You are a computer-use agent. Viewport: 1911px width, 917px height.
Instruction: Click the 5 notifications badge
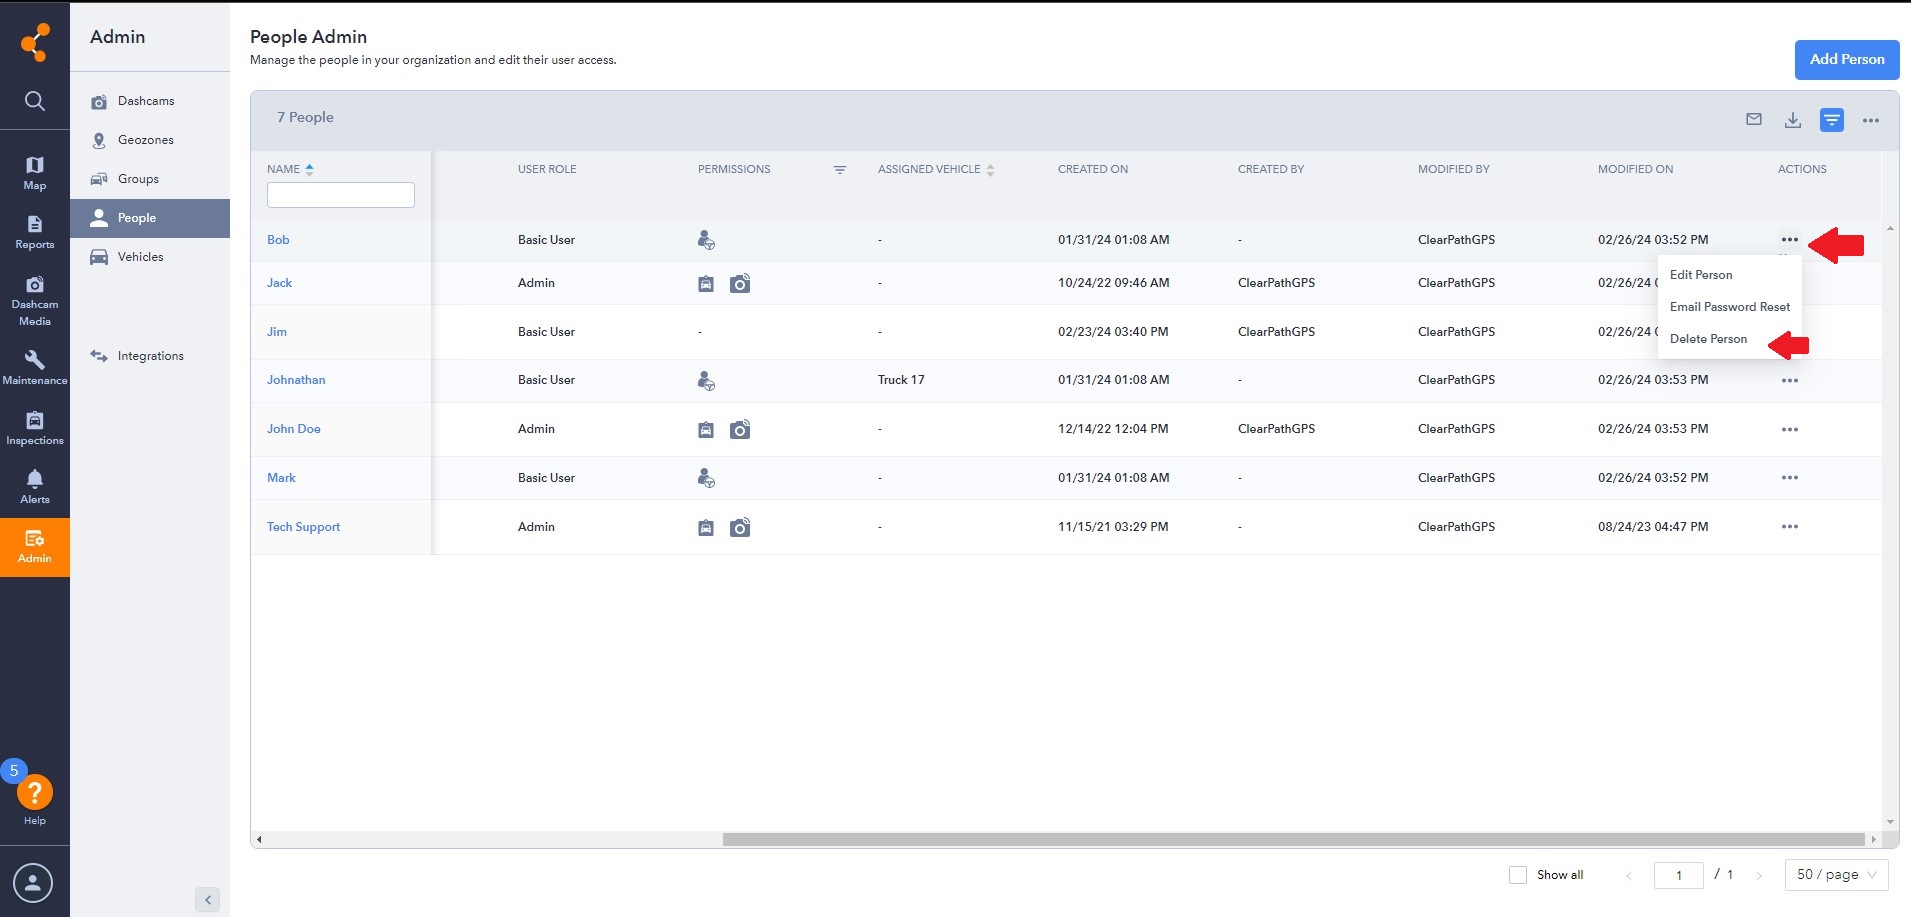coord(14,771)
